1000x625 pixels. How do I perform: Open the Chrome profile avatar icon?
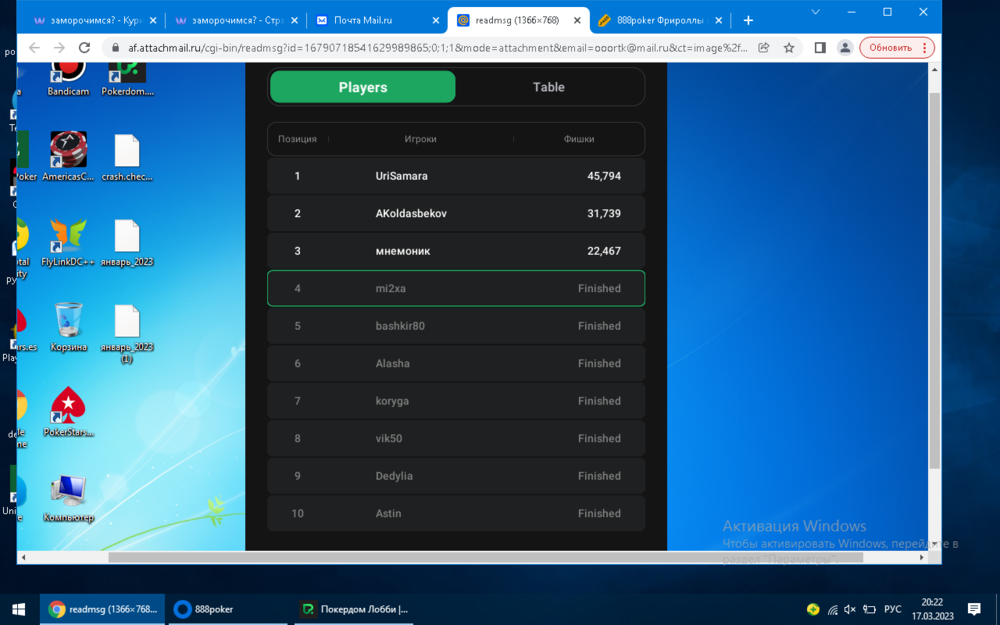point(845,47)
